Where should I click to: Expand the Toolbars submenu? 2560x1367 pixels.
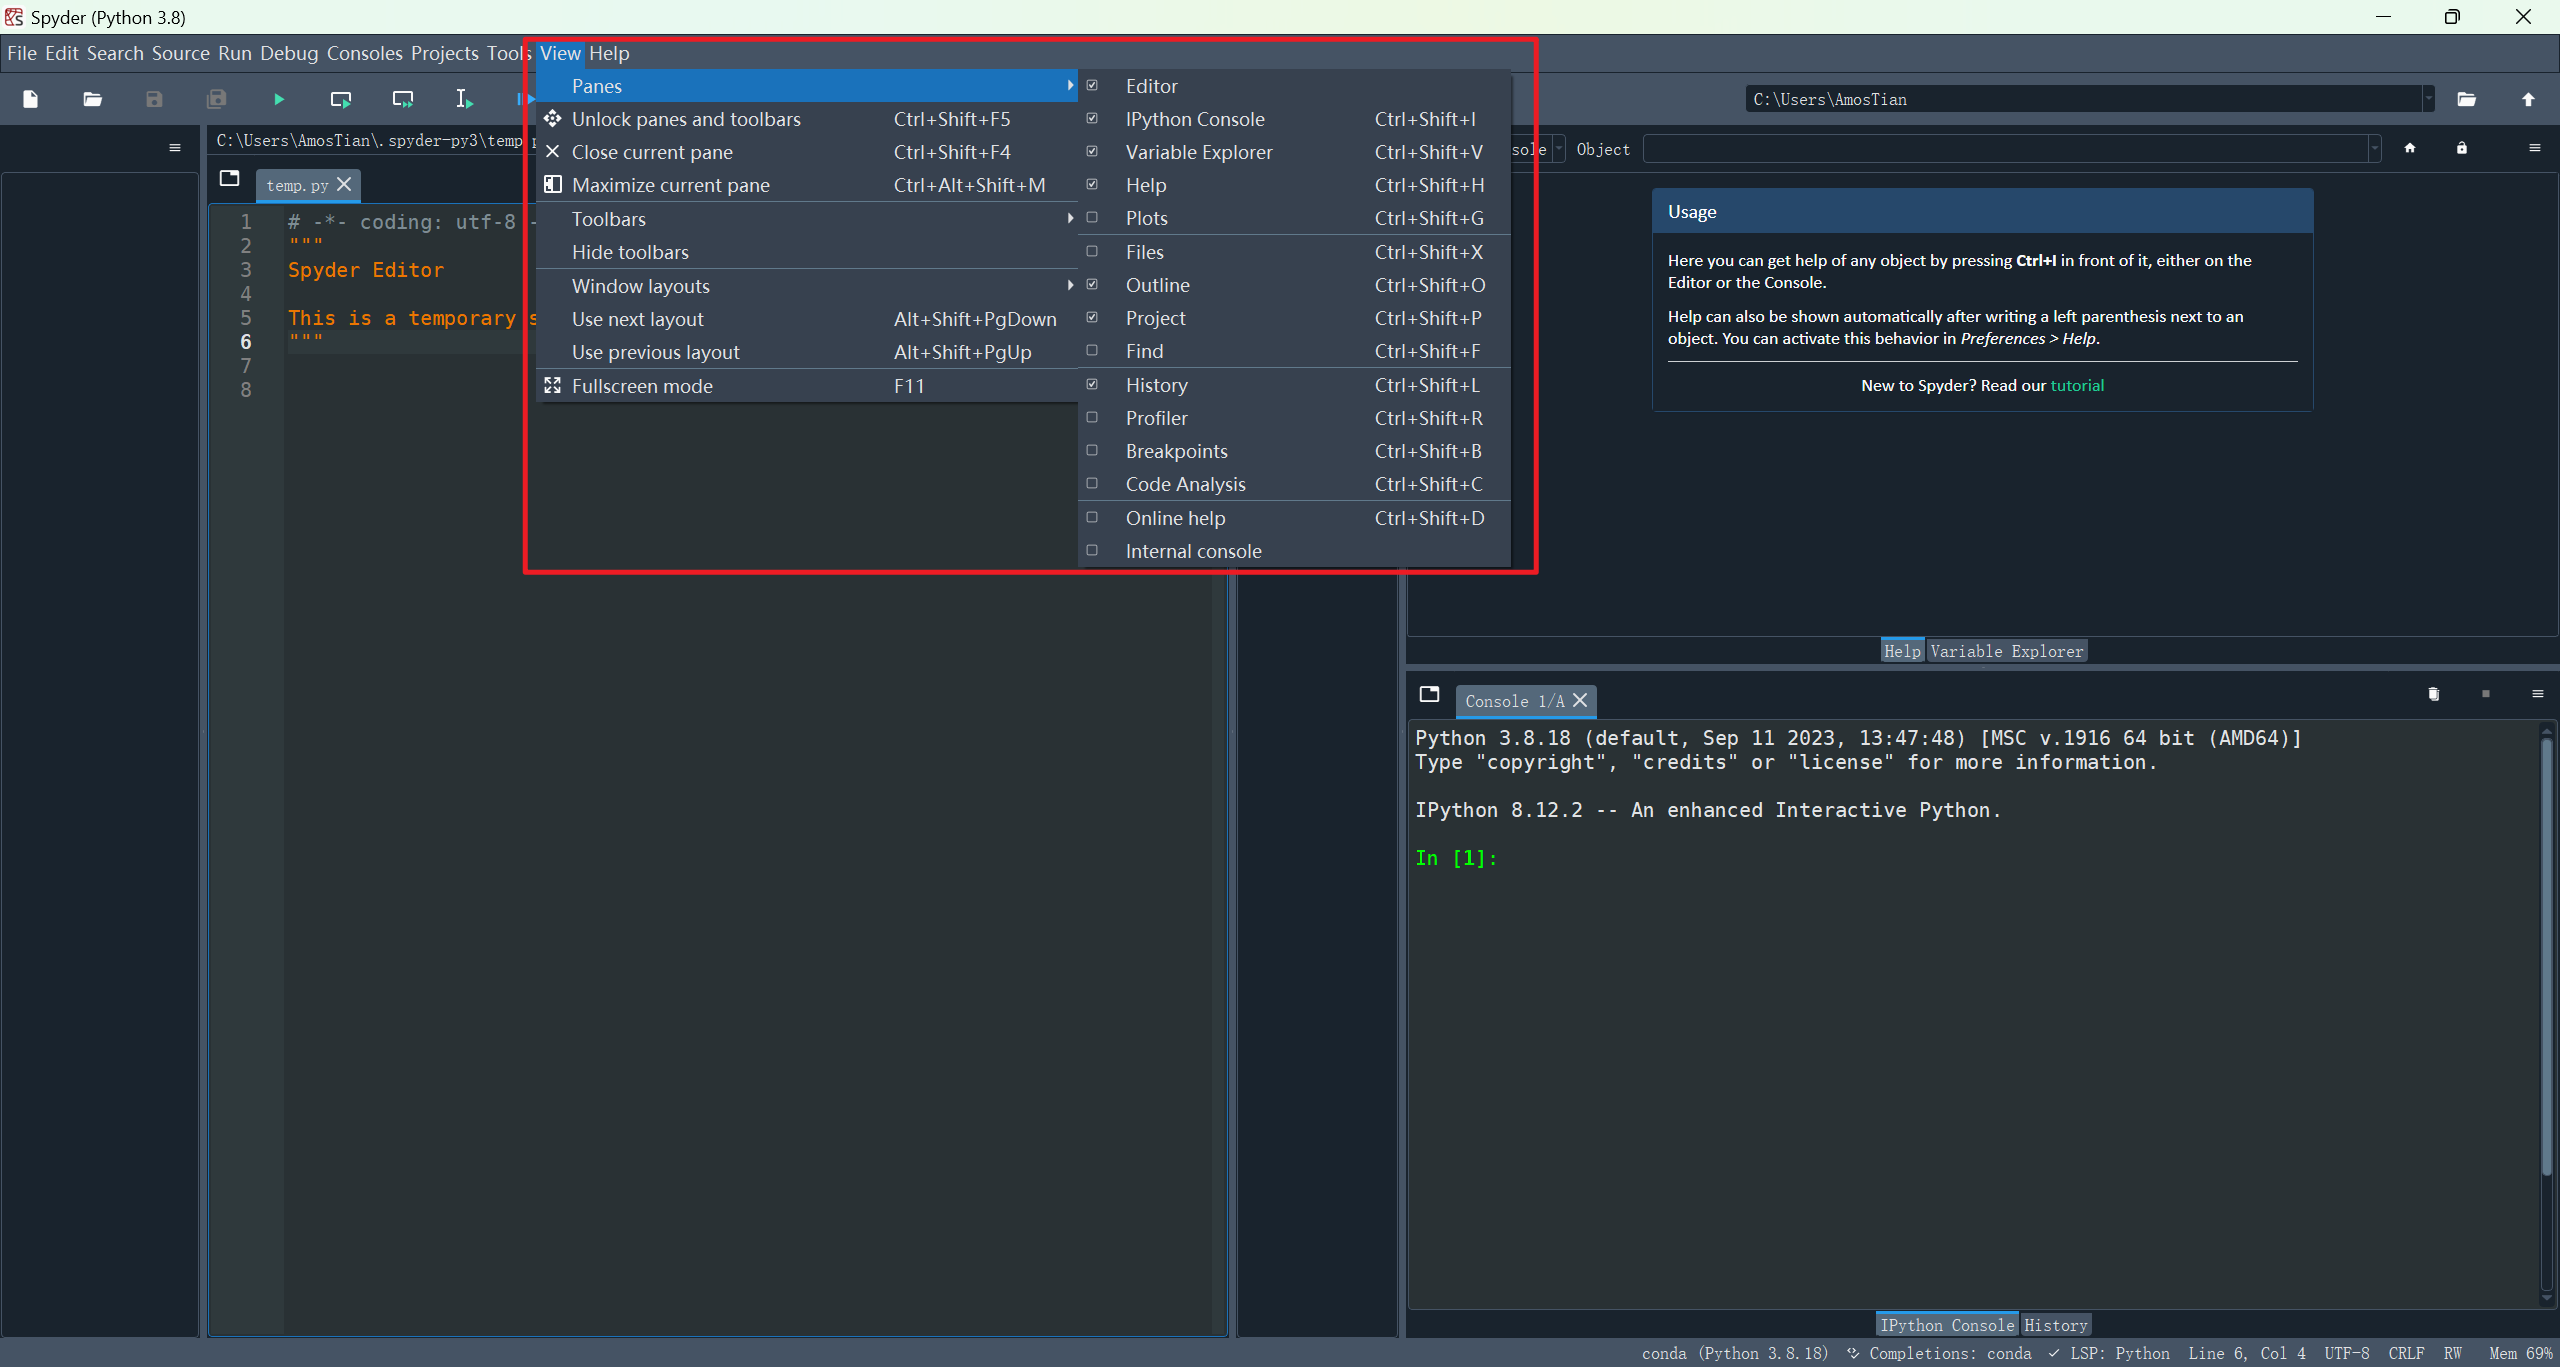click(807, 219)
